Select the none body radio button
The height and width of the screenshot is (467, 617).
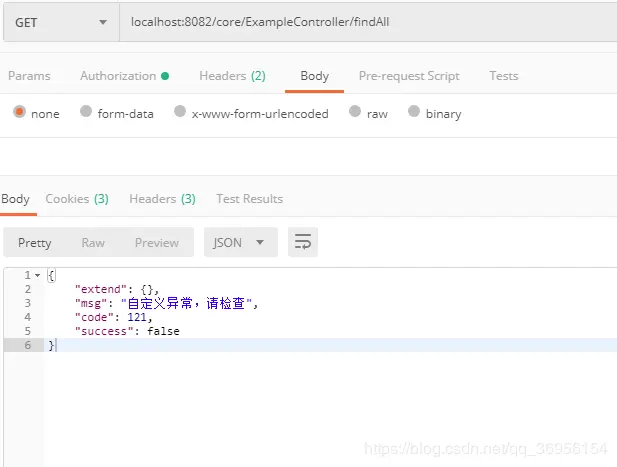tap(19, 112)
